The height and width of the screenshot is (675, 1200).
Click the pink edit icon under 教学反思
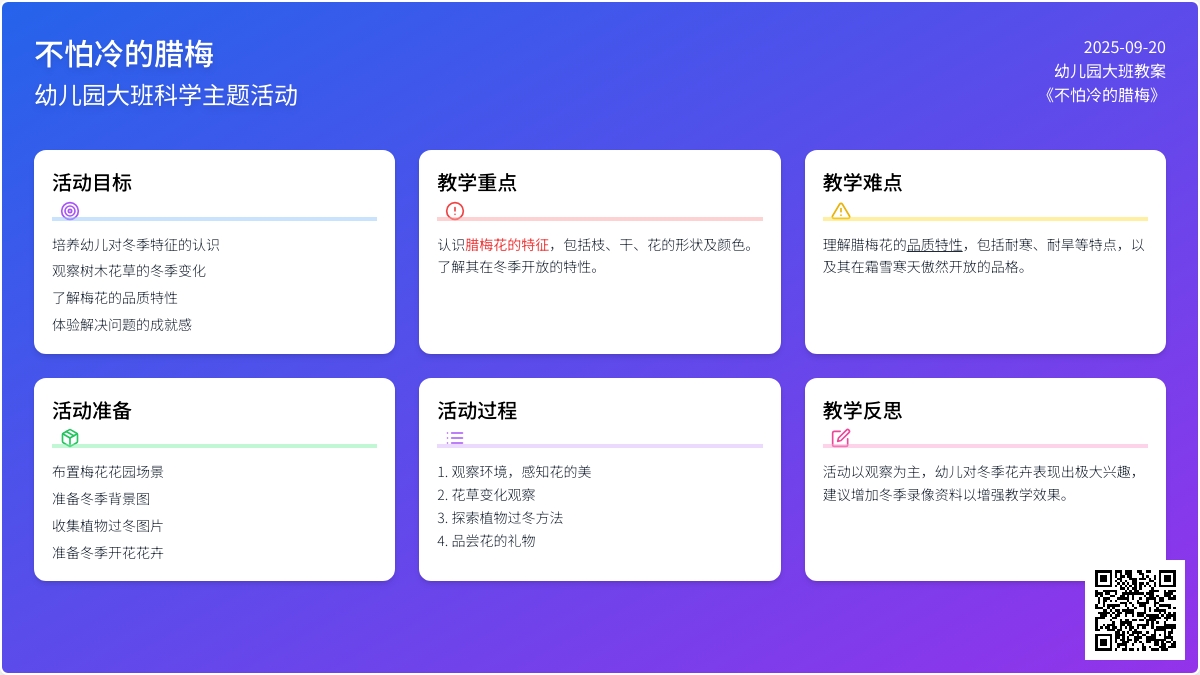click(841, 438)
